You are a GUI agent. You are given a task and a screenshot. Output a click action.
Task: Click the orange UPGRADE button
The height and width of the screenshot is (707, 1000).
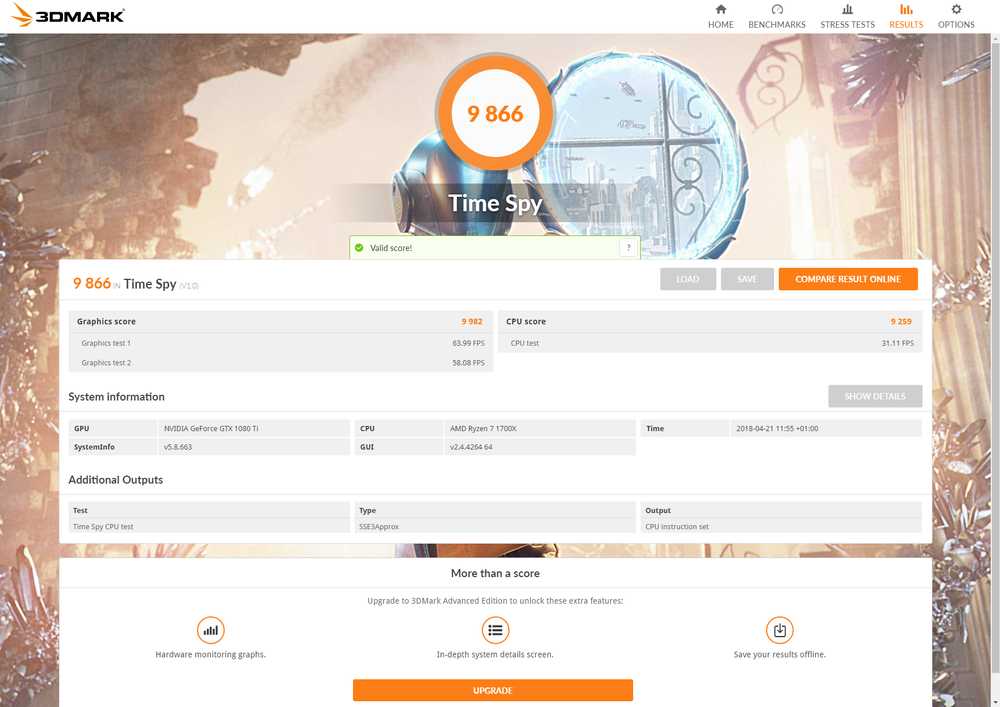492,690
